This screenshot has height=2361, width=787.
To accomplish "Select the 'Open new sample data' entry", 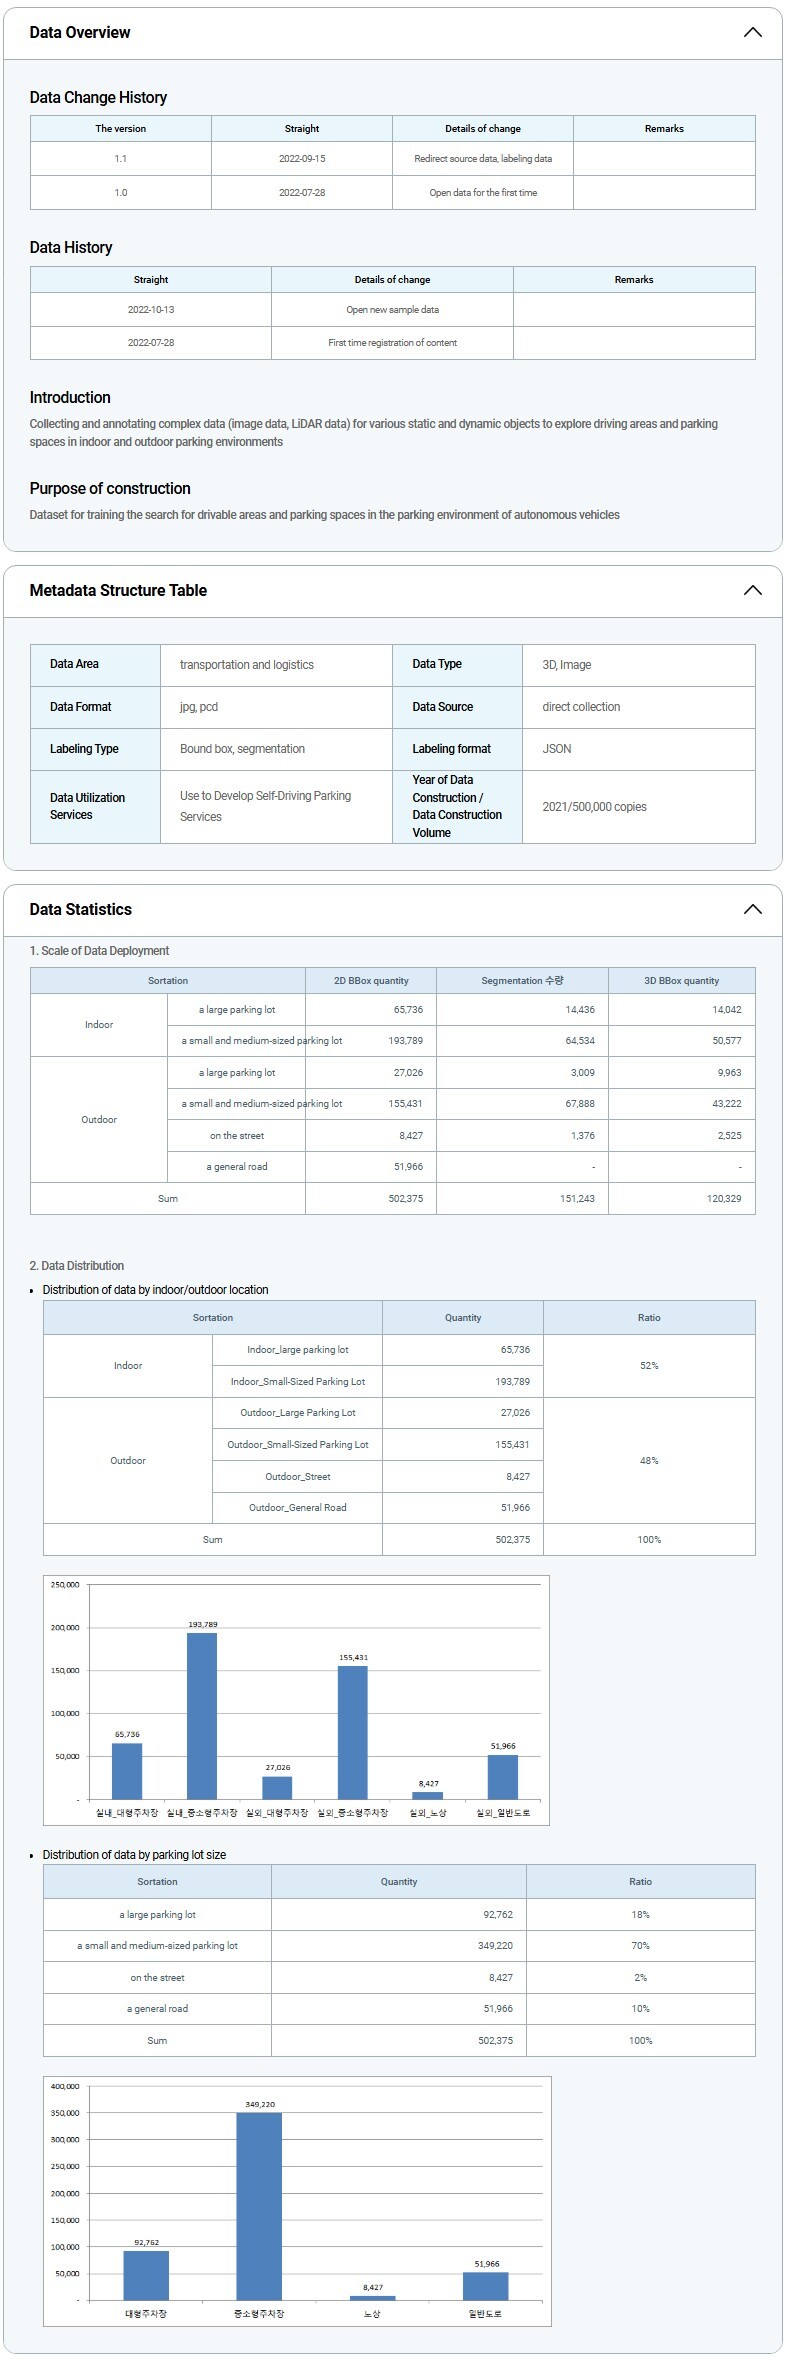I will pos(392,310).
